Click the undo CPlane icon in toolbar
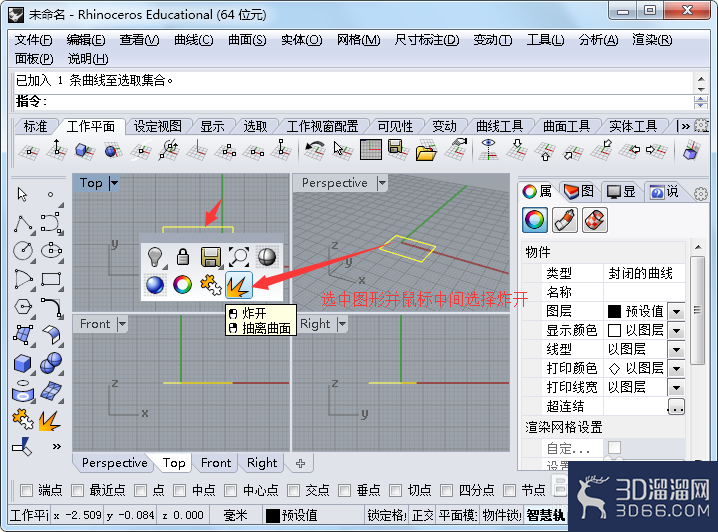The width and height of the screenshot is (718, 532). pyautogui.click(x=314, y=149)
